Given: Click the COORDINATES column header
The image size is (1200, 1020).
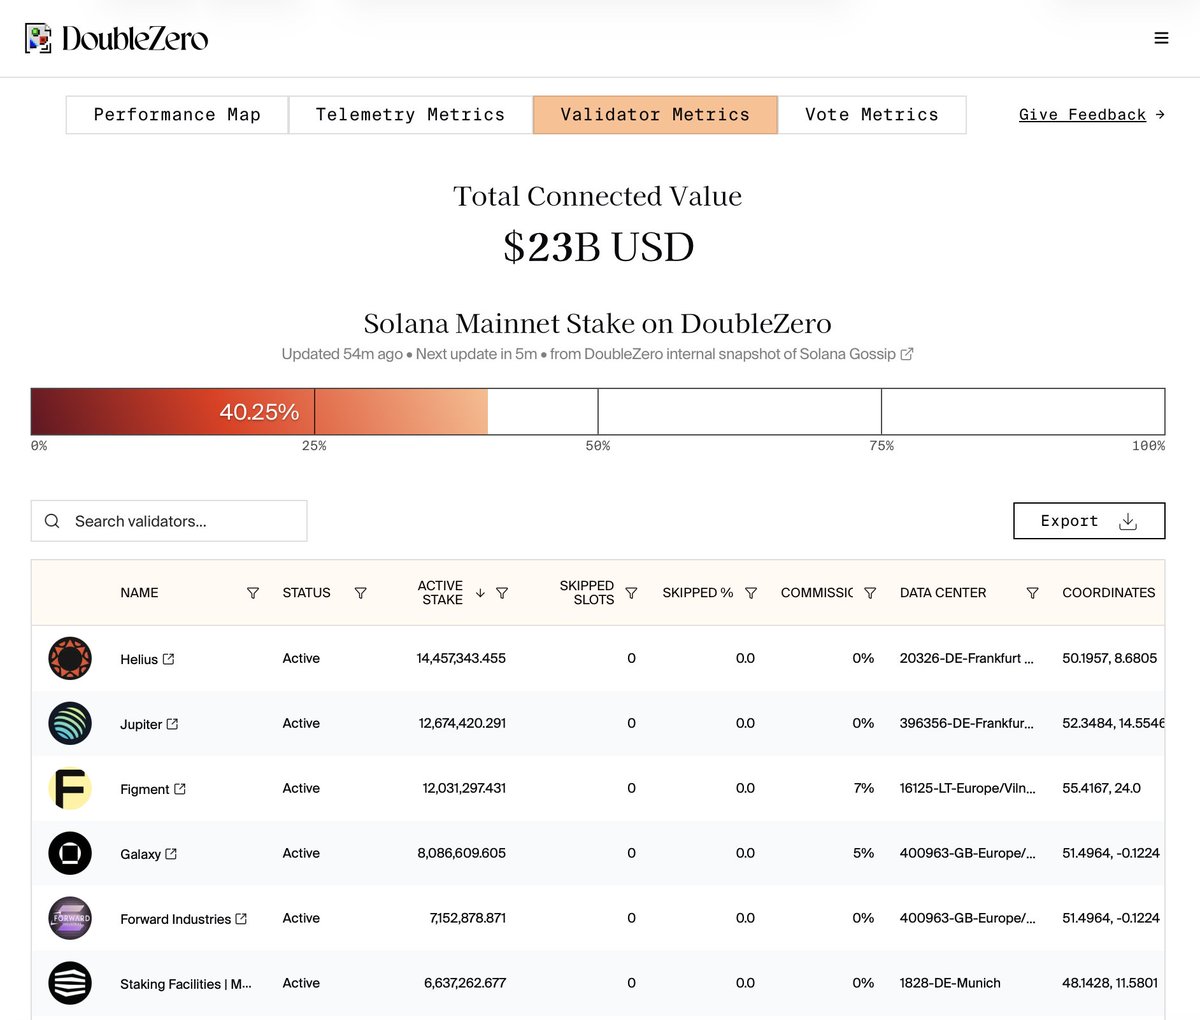Looking at the screenshot, I should [1108, 593].
